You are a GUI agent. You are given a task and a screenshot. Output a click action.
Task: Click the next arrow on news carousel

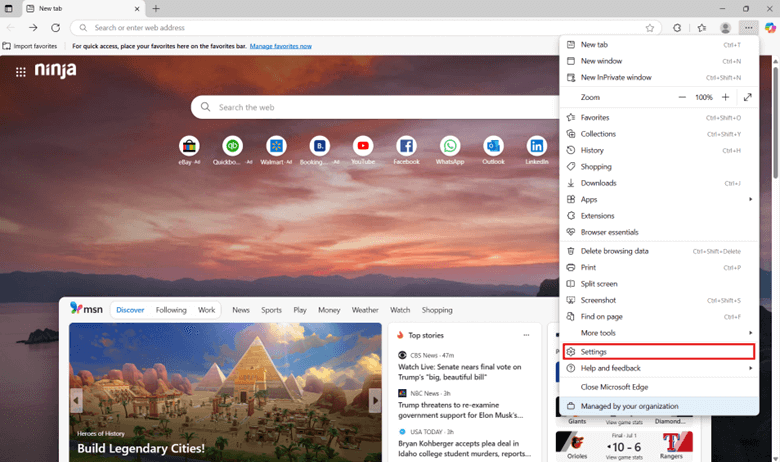[375, 400]
